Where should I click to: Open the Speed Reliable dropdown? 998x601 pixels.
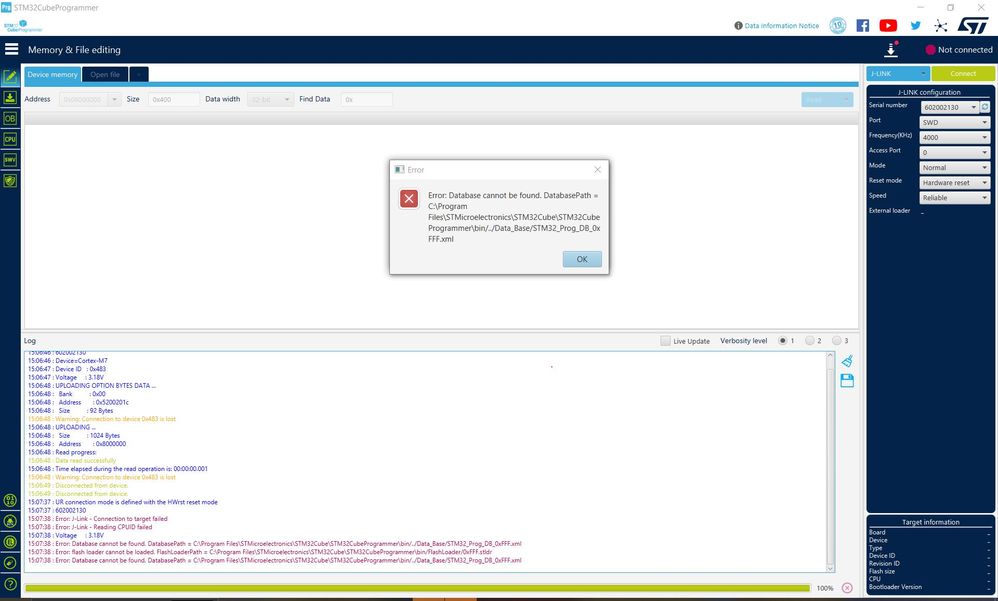pyautogui.click(x=955, y=198)
